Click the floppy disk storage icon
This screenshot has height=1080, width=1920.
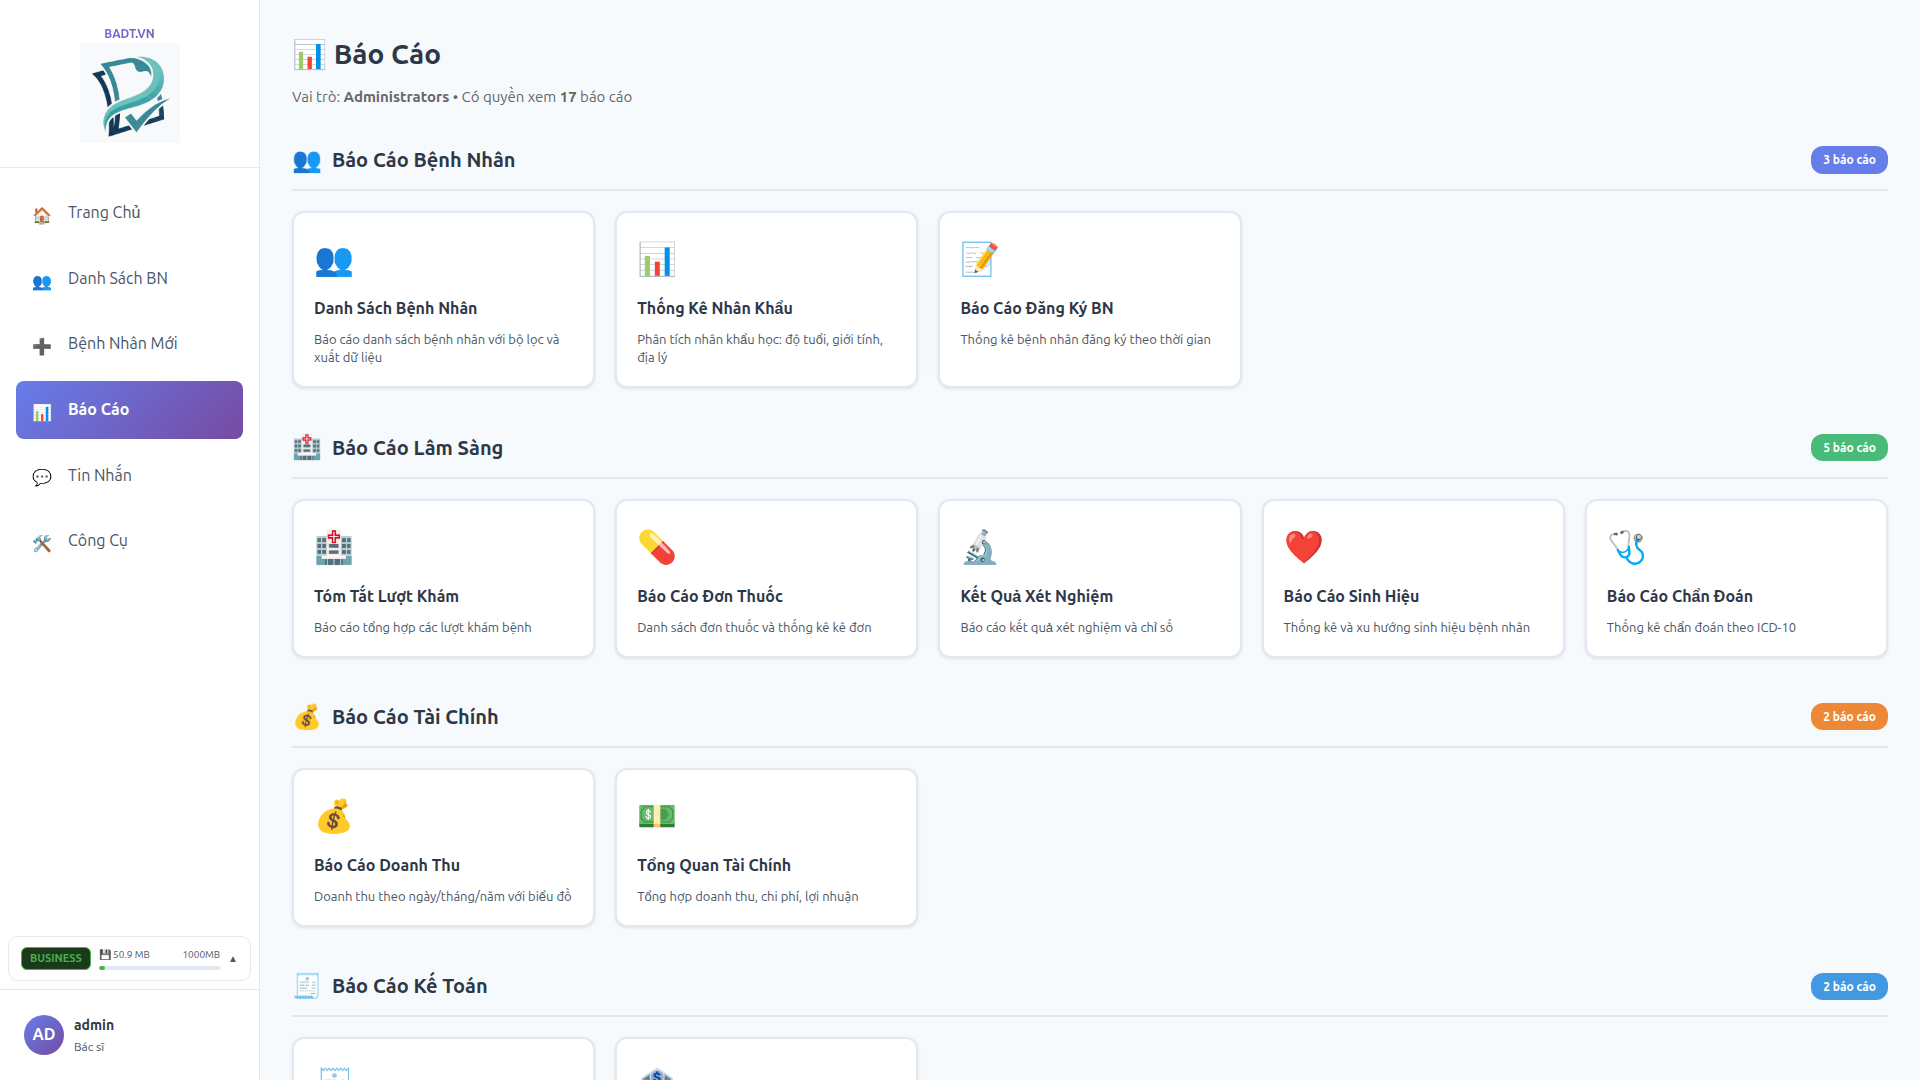pos(105,955)
